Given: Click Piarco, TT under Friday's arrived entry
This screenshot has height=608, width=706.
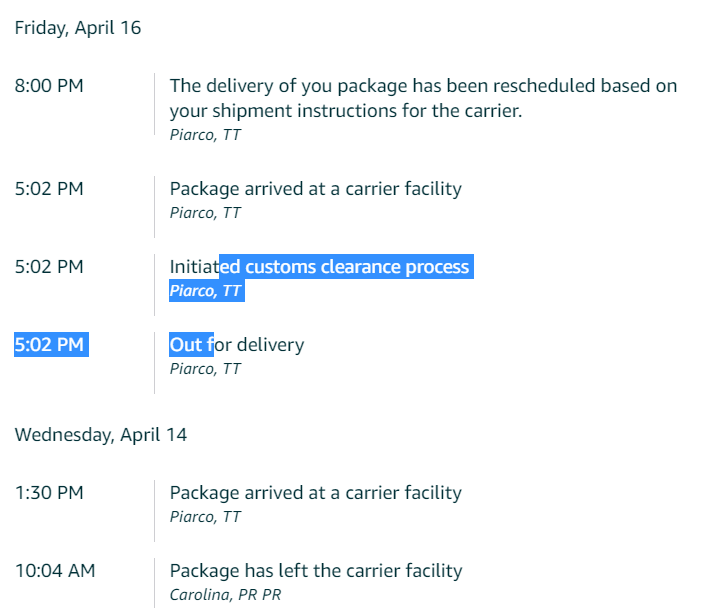Looking at the screenshot, I should click(x=205, y=213).
